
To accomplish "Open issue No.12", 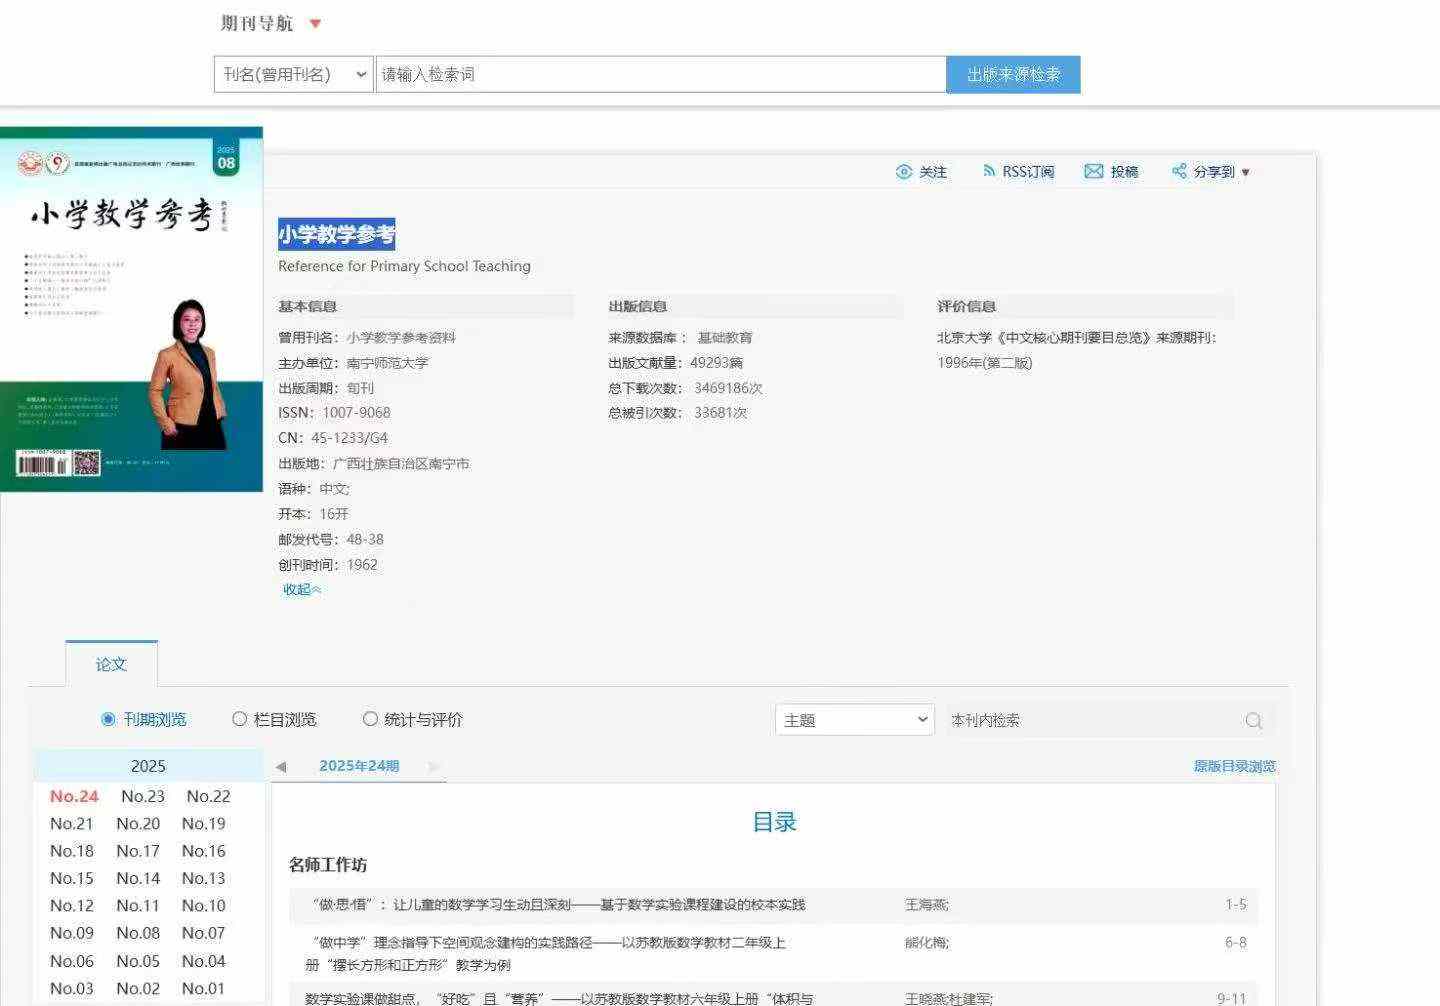I will click(71, 906).
